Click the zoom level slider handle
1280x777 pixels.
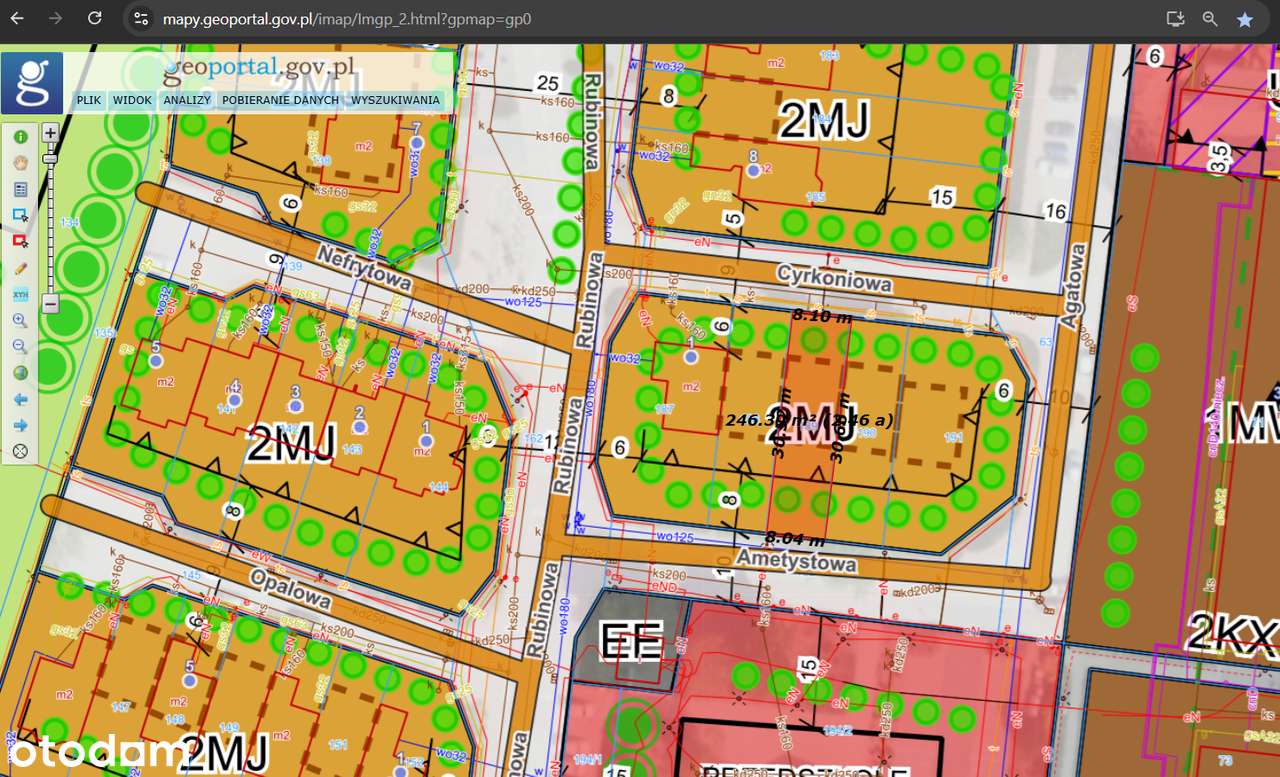coord(48,159)
